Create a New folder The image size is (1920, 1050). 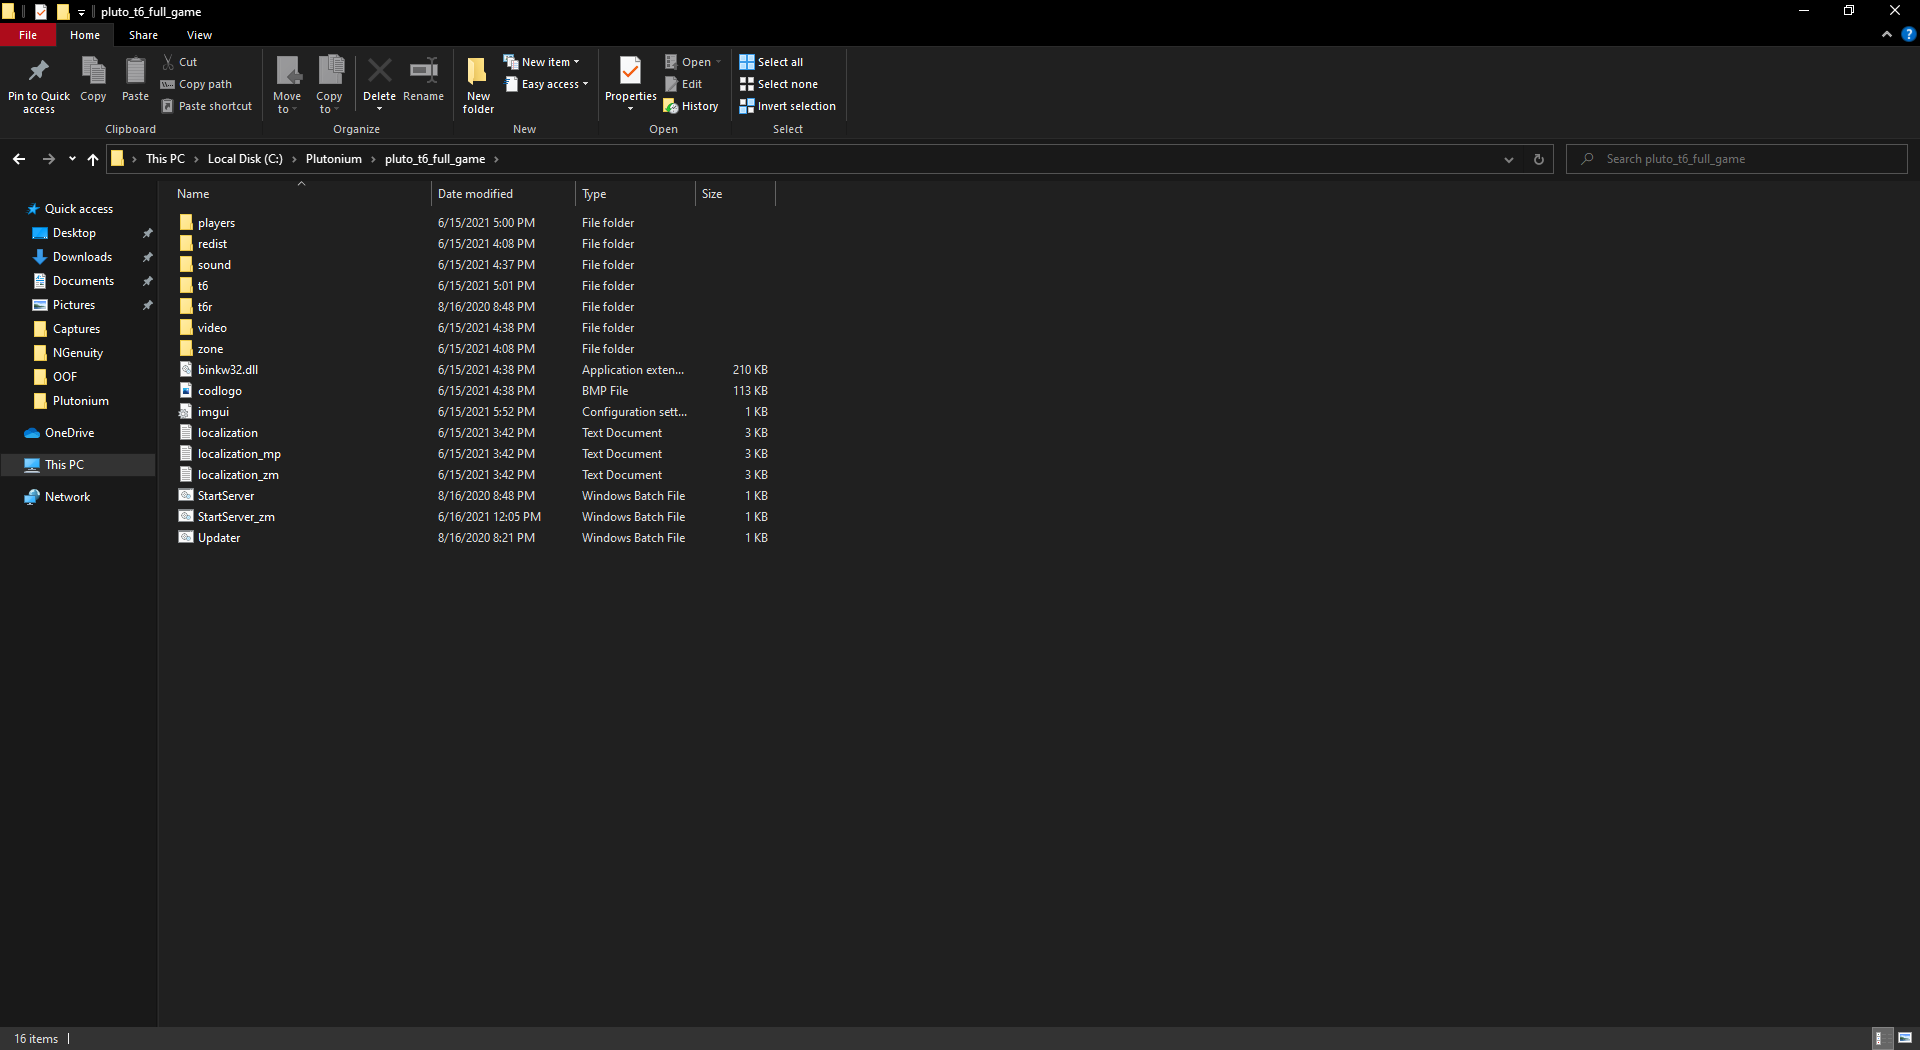[478, 85]
